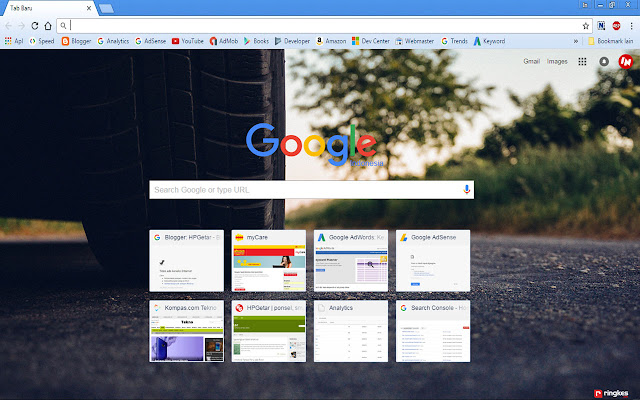Open the HPGetar ponsel thumbnail
640x400 pixels.
[x=269, y=331]
